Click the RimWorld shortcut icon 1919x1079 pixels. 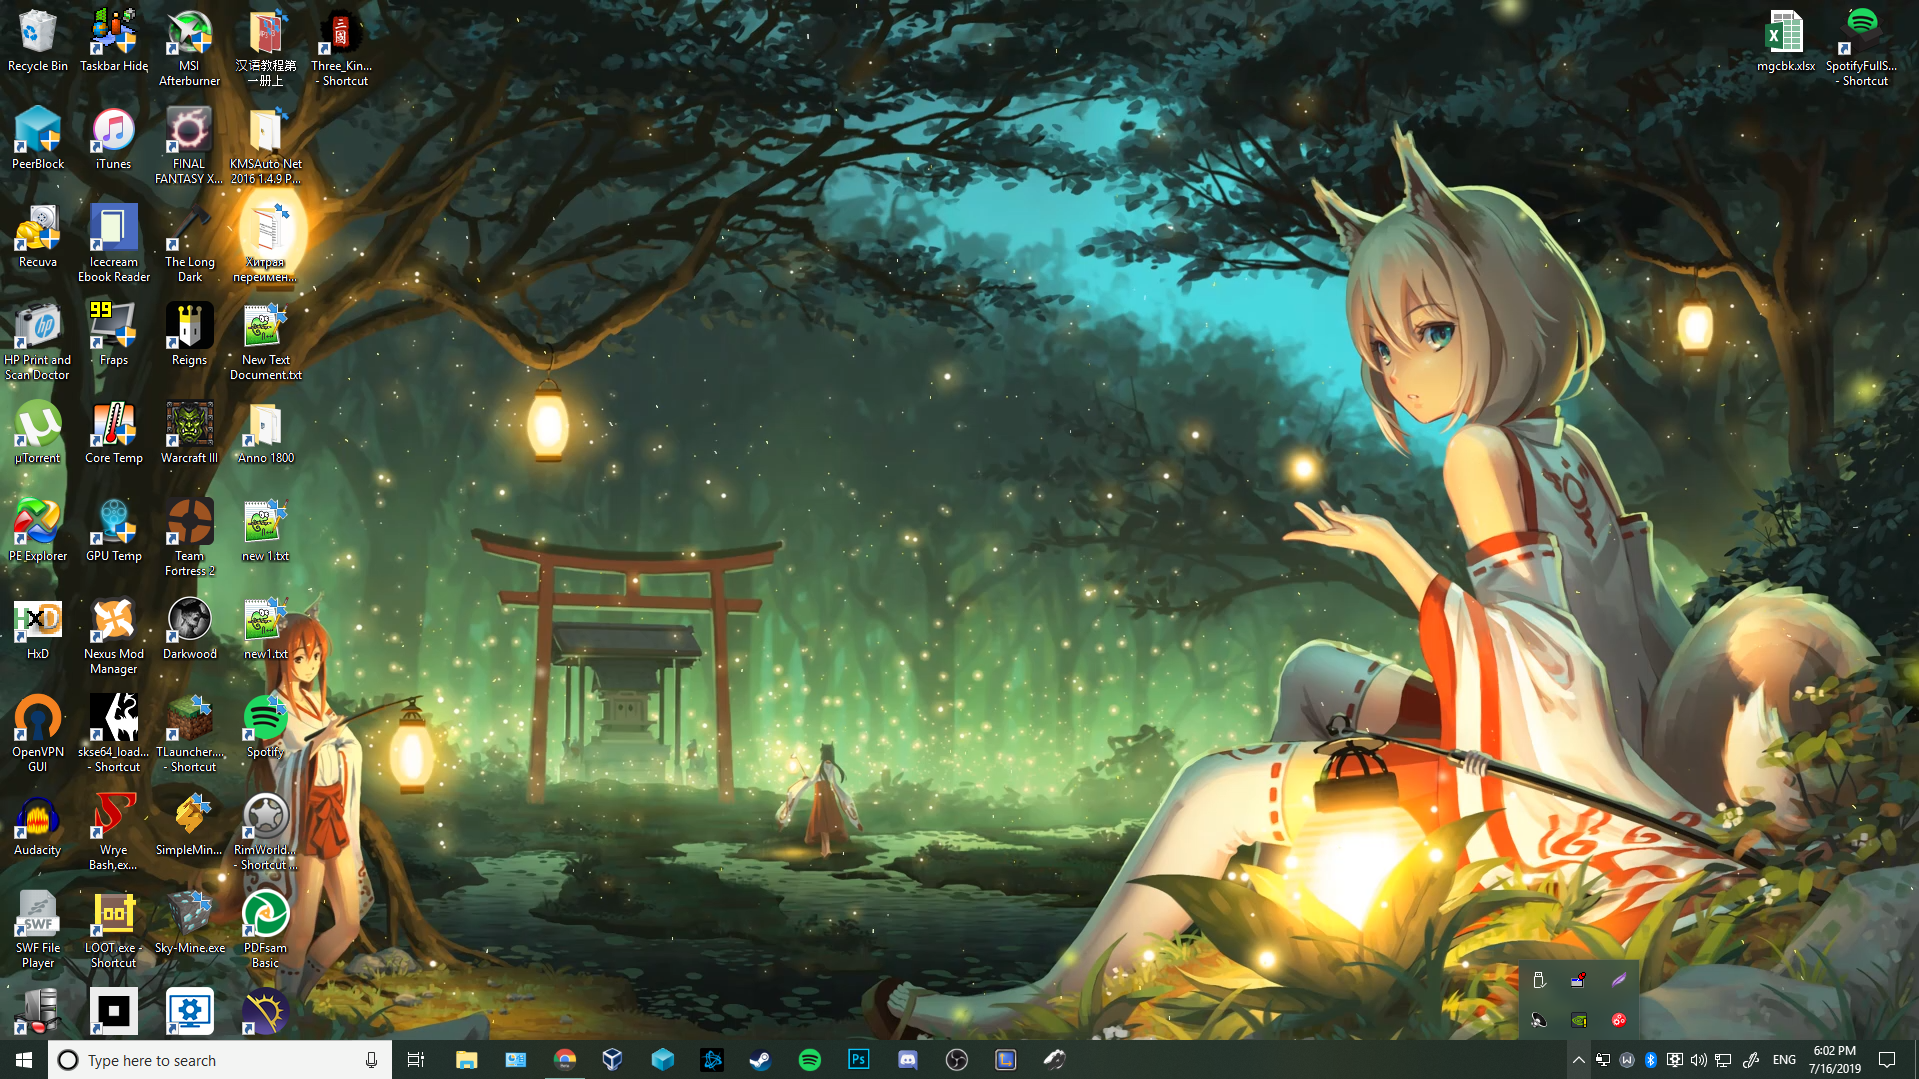[x=265, y=832]
